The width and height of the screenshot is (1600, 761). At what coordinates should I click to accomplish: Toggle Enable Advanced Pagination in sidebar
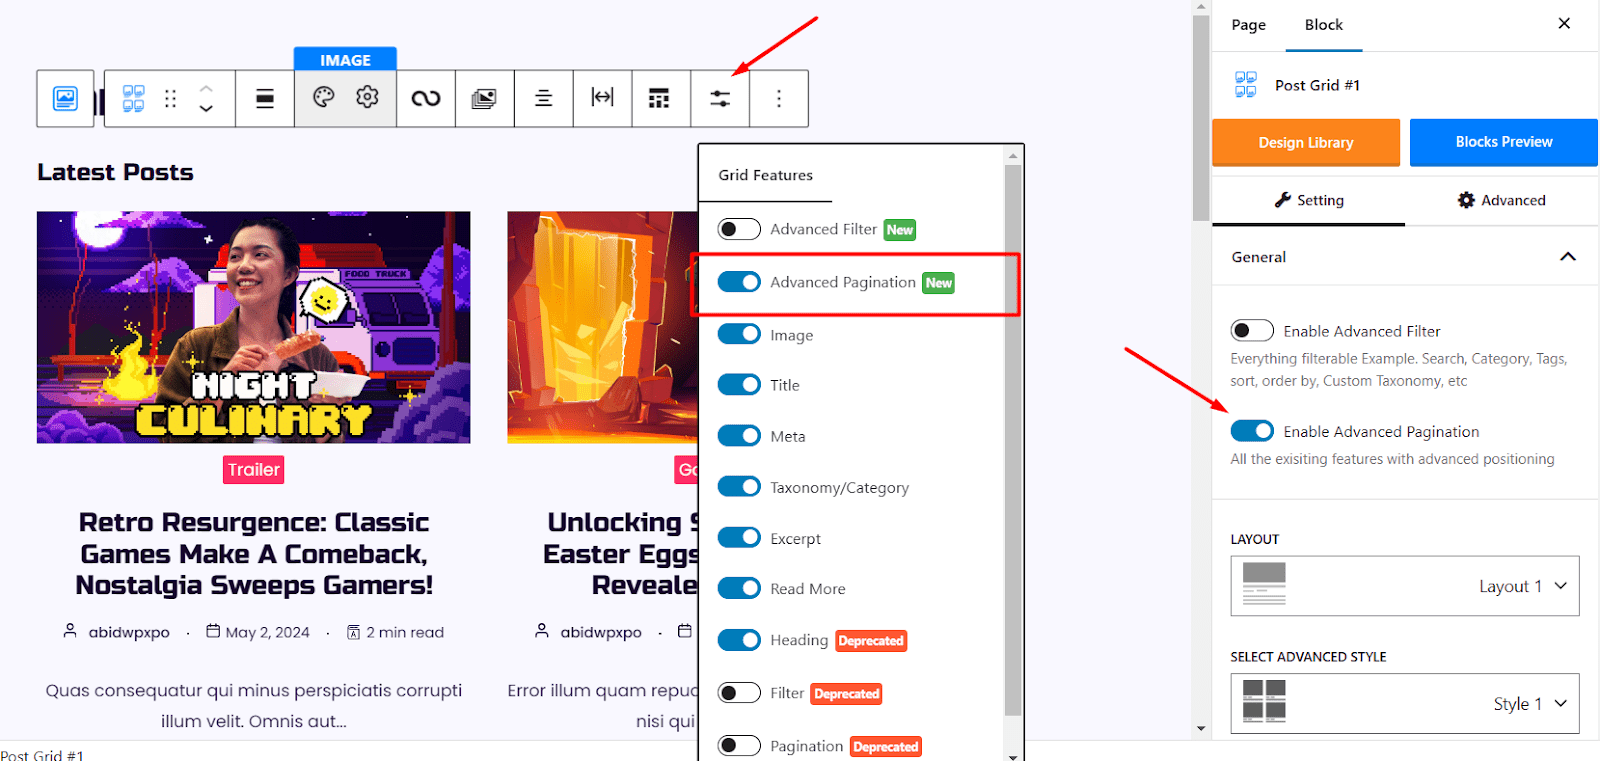pyautogui.click(x=1252, y=430)
